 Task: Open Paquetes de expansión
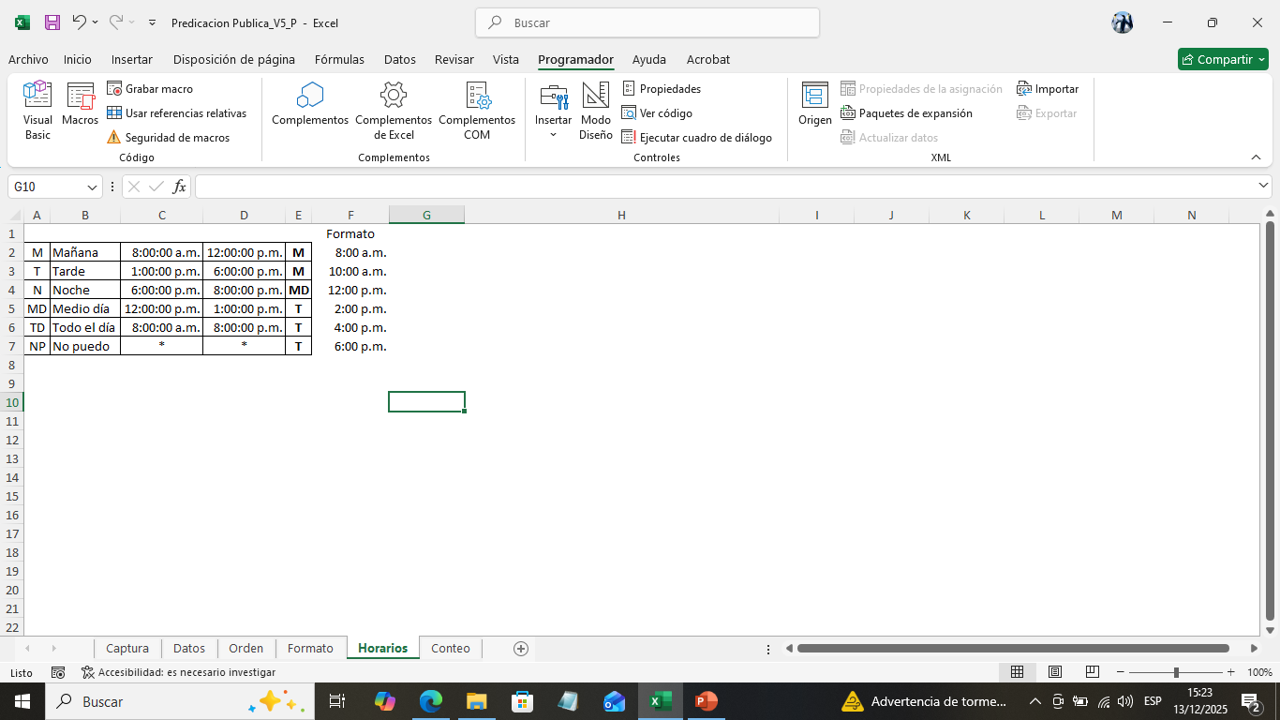click(x=906, y=113)
